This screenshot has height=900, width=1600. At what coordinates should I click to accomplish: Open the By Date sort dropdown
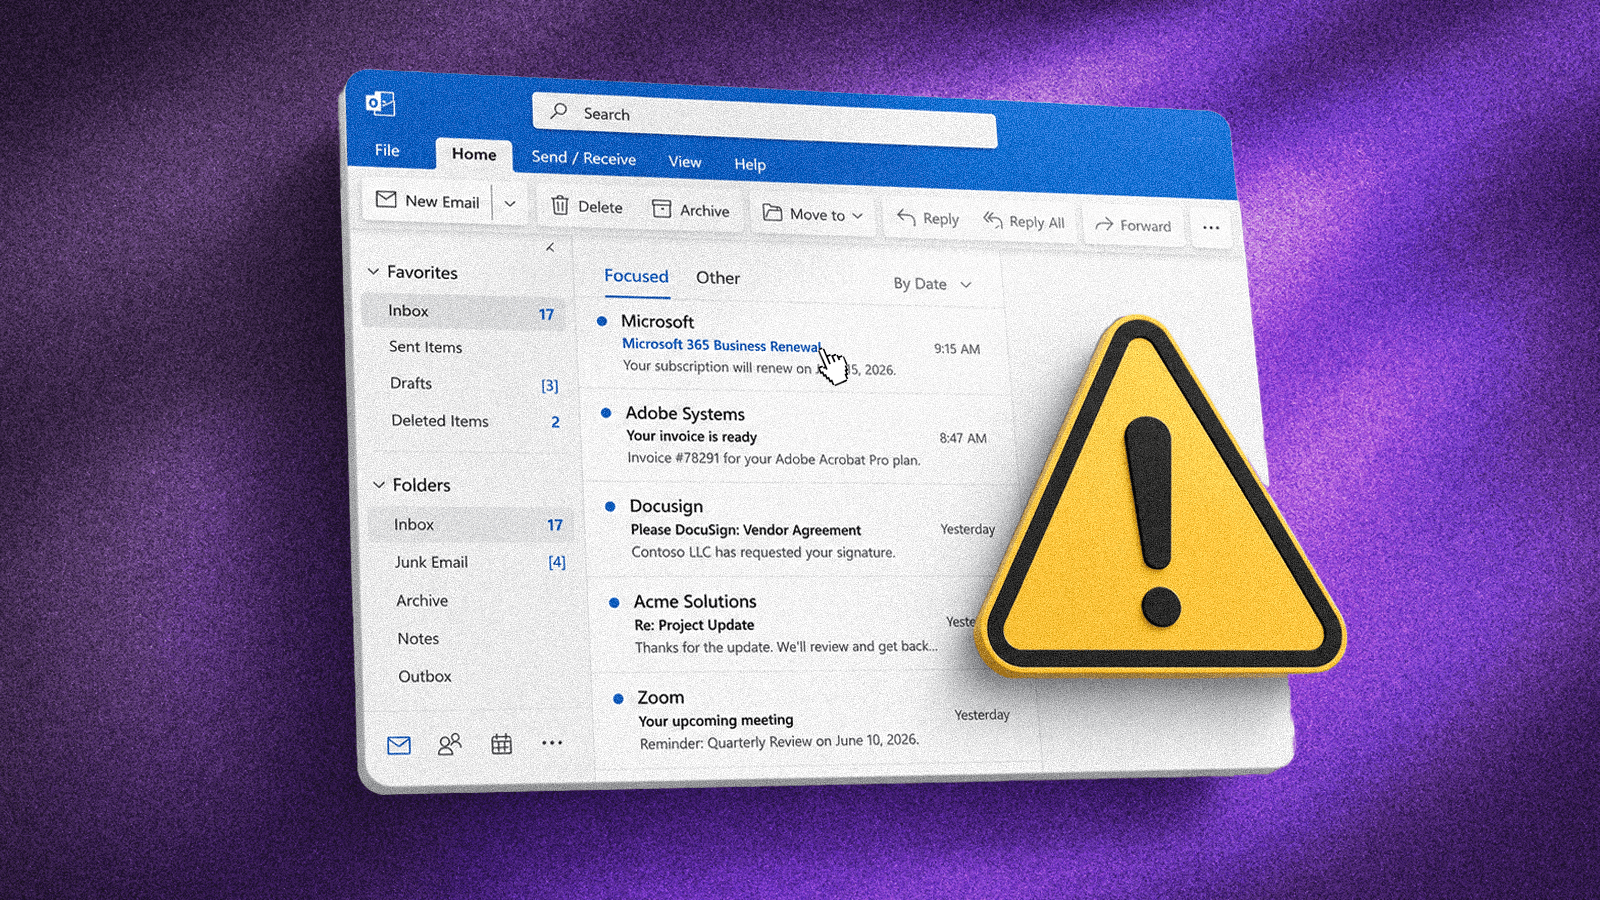click(932, 284)
